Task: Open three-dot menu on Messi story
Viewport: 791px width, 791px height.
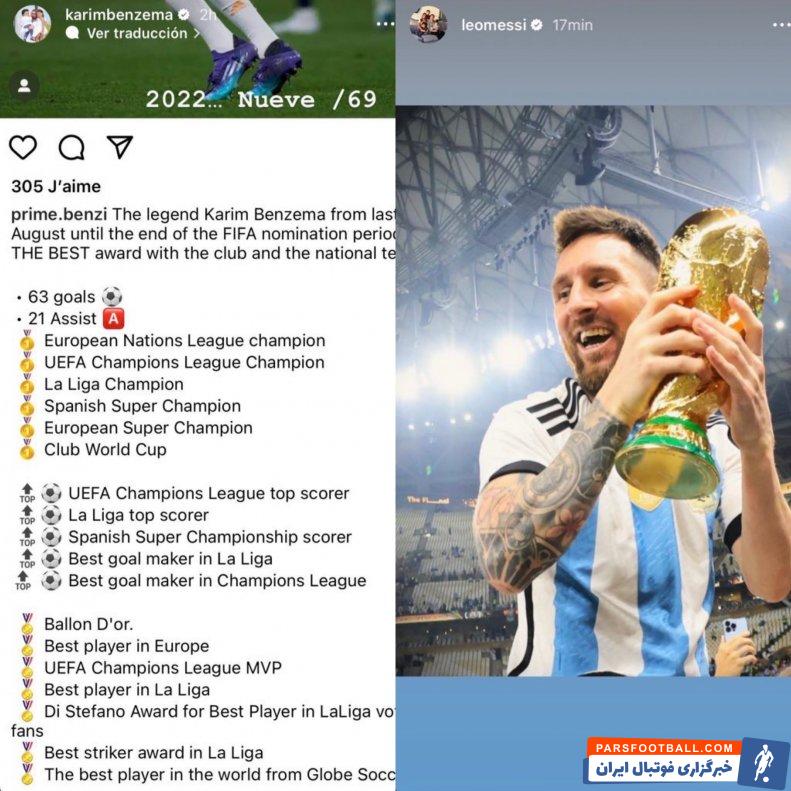Action: pos(781,25)
